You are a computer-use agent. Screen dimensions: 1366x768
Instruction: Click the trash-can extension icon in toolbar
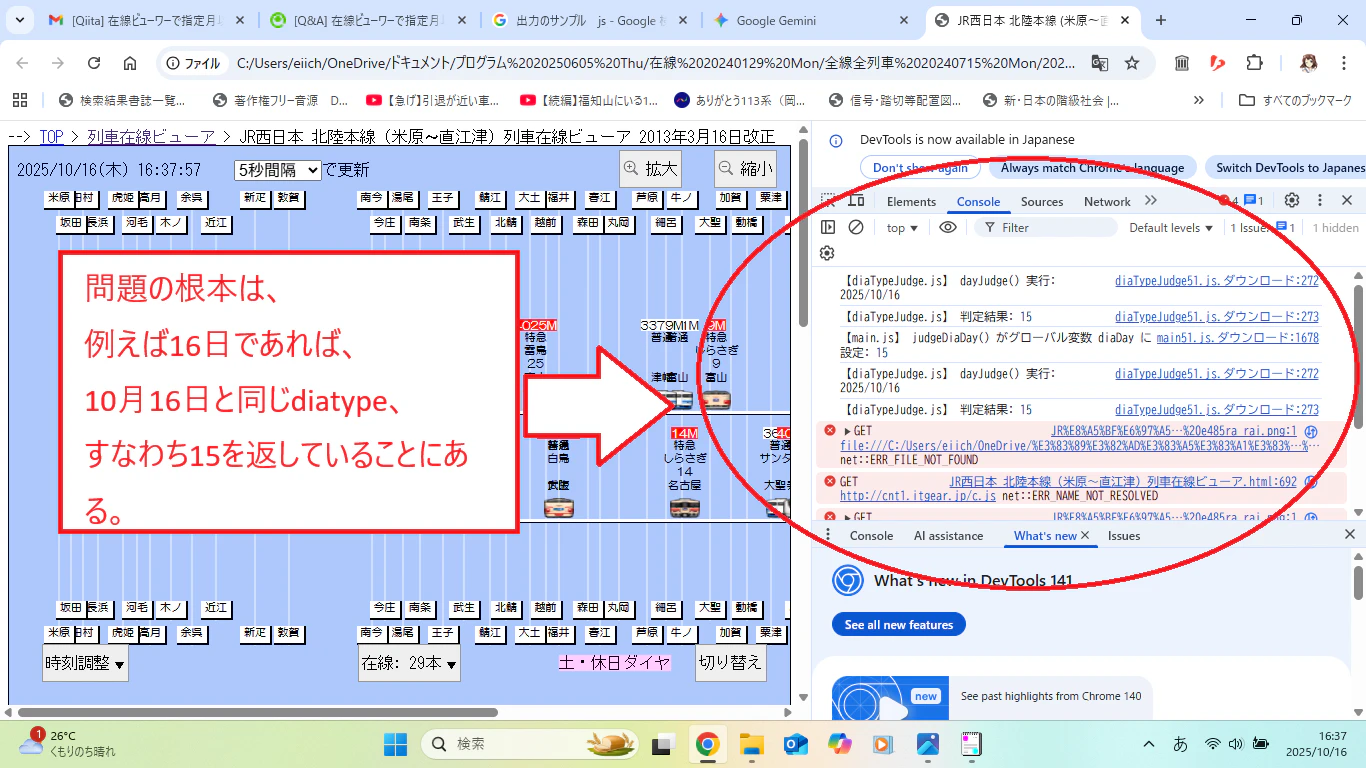point(1182,63)
